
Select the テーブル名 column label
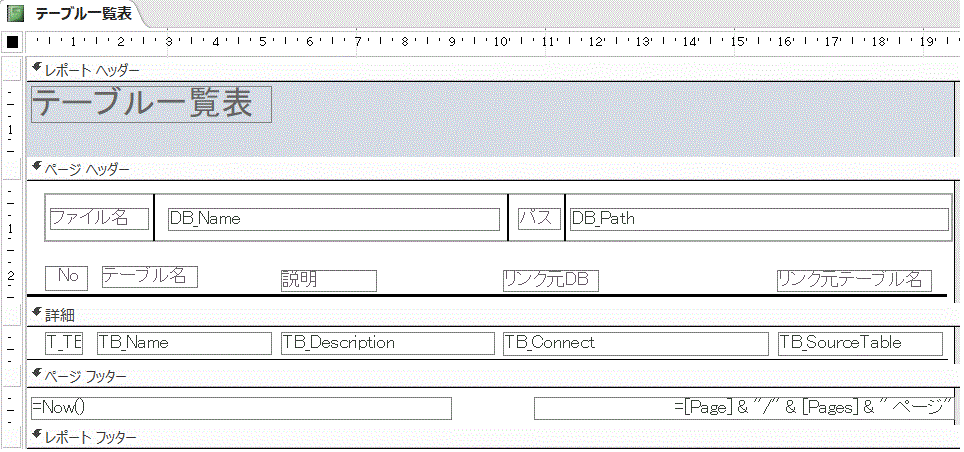[149, 277]
